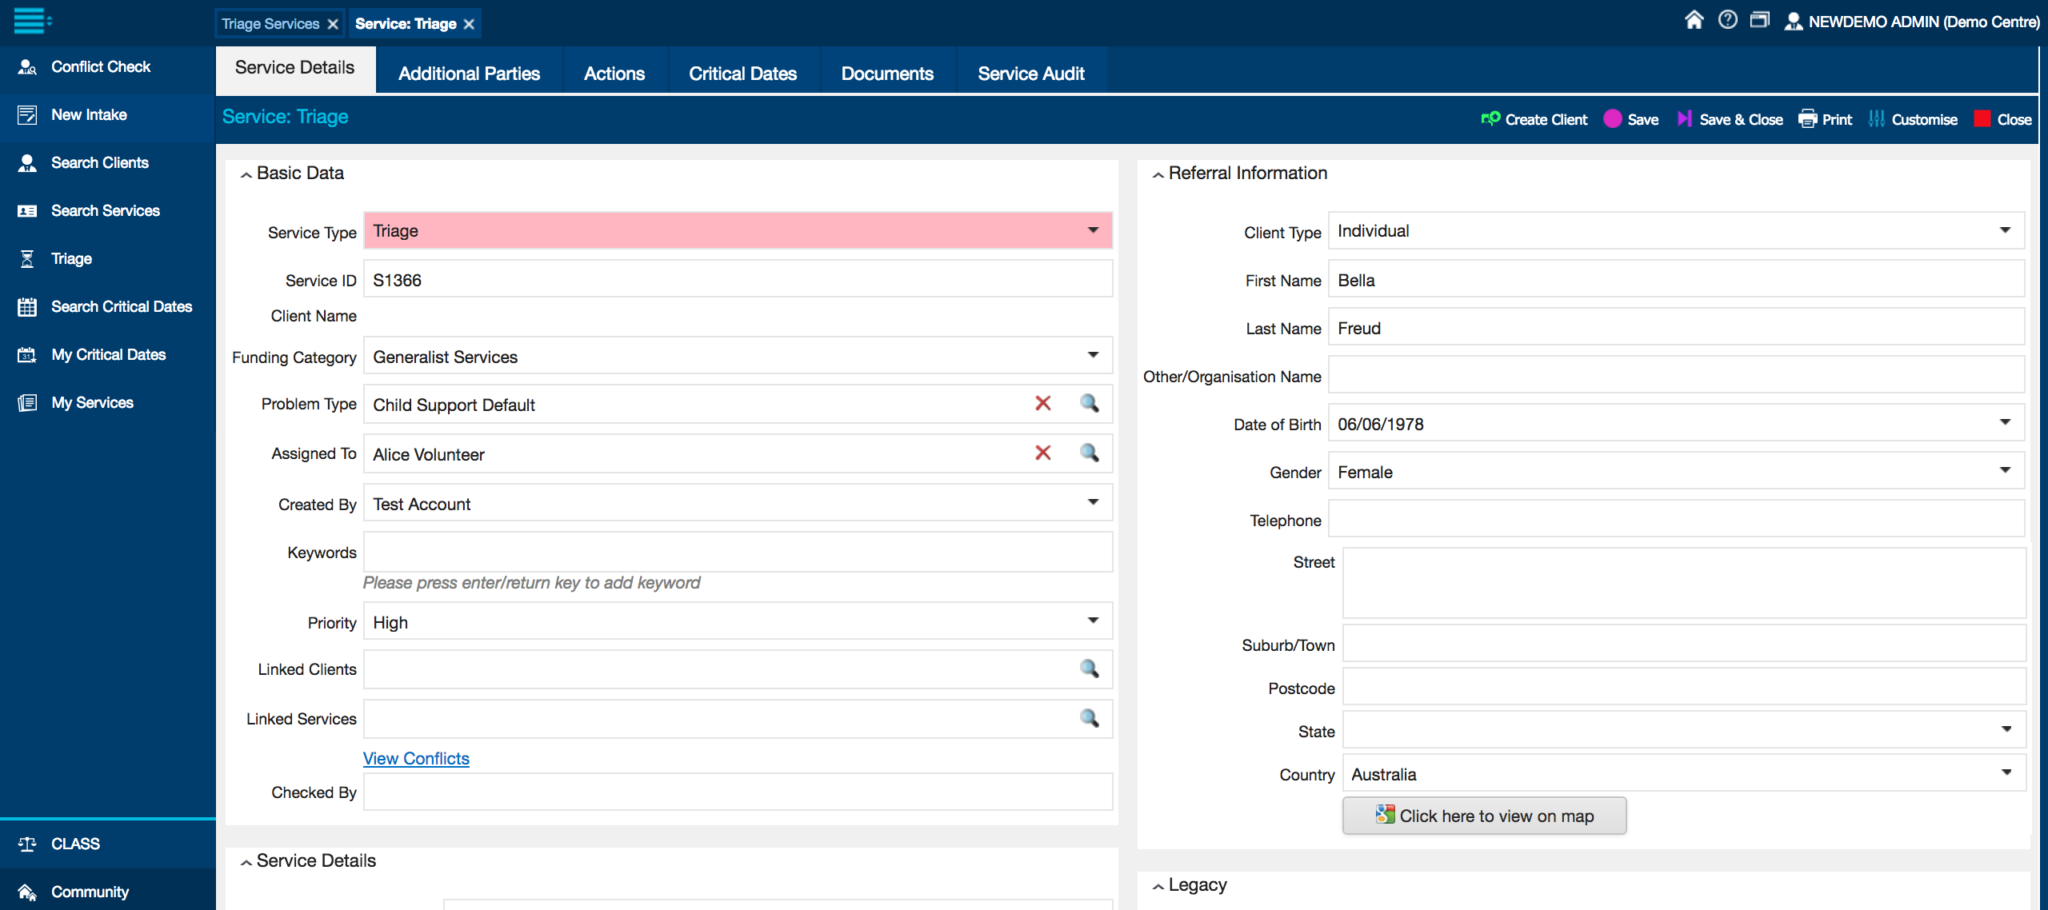Open the Assigned To lookup magnifier
Screen dimensions: 2048x910
[1089, 453]
